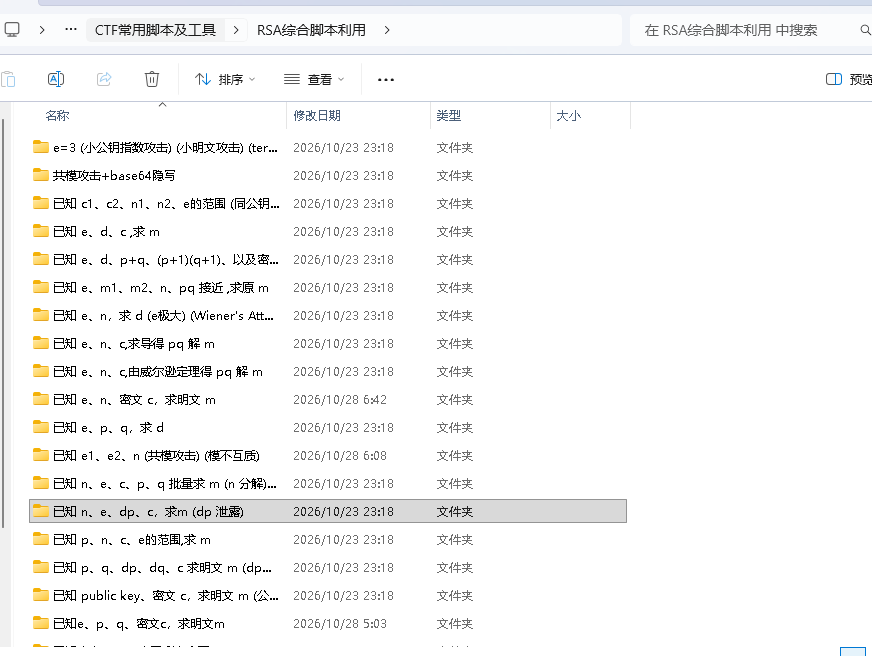Select the RSA综合脚本利用 breadcrumb
The width and height of the screenshot is (872, 656).
click(311, 30)
